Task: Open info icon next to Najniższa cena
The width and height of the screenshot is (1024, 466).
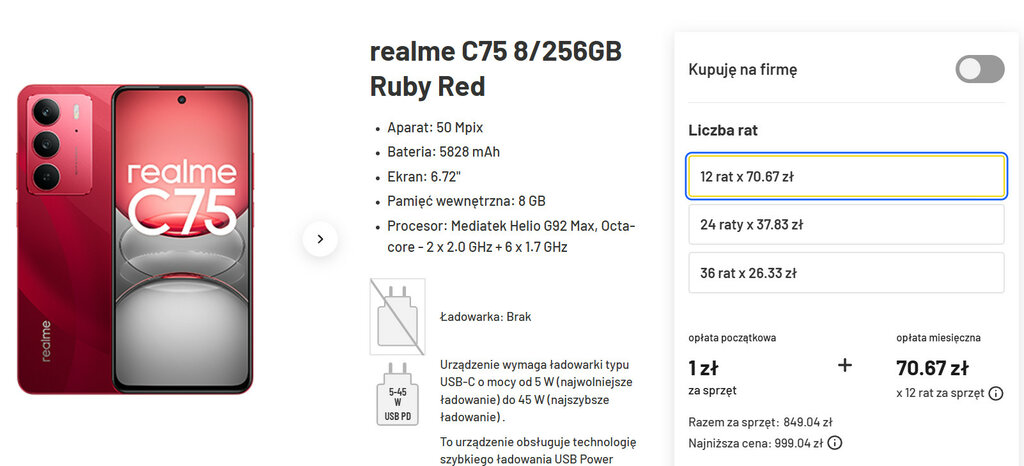Action: coord(835,443)
